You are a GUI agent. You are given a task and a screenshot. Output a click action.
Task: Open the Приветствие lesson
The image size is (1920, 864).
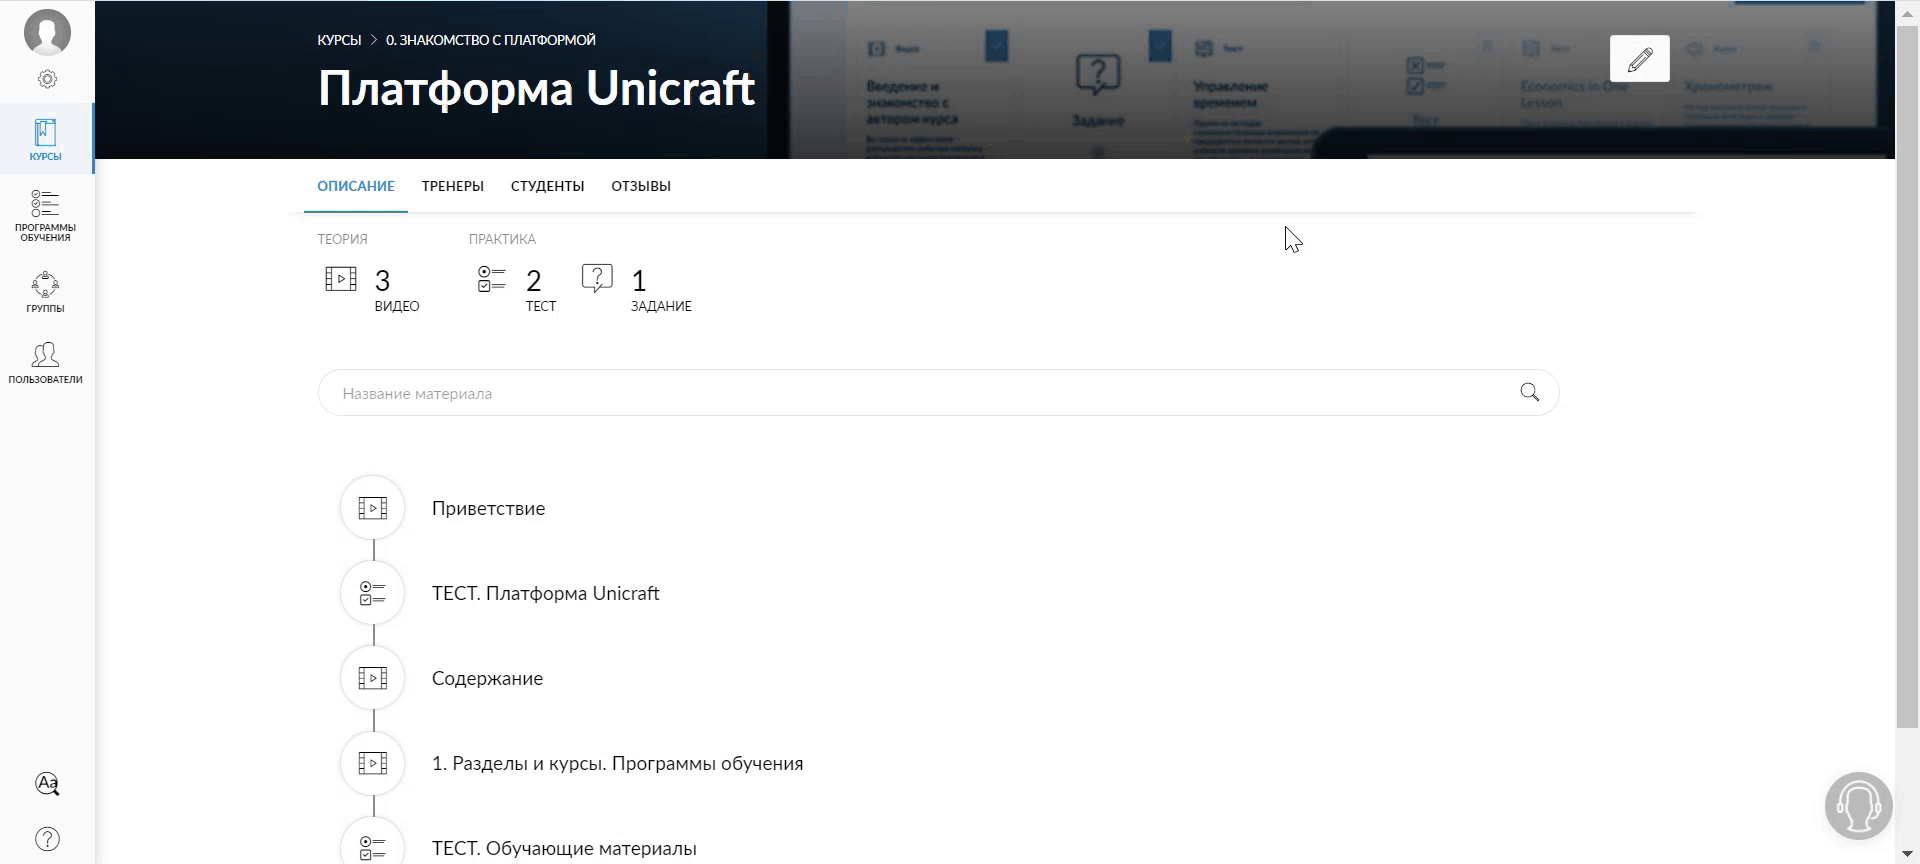click(x=488, y=508)
